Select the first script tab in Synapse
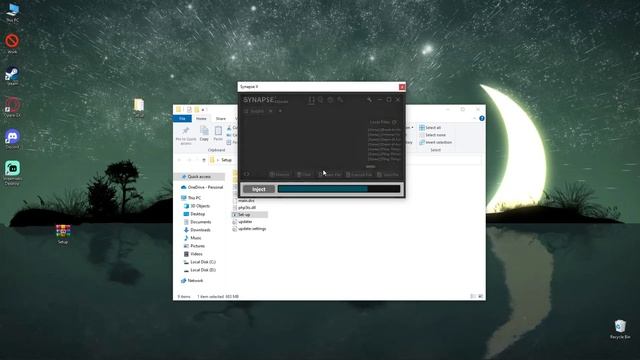 [x=254, y=111]
